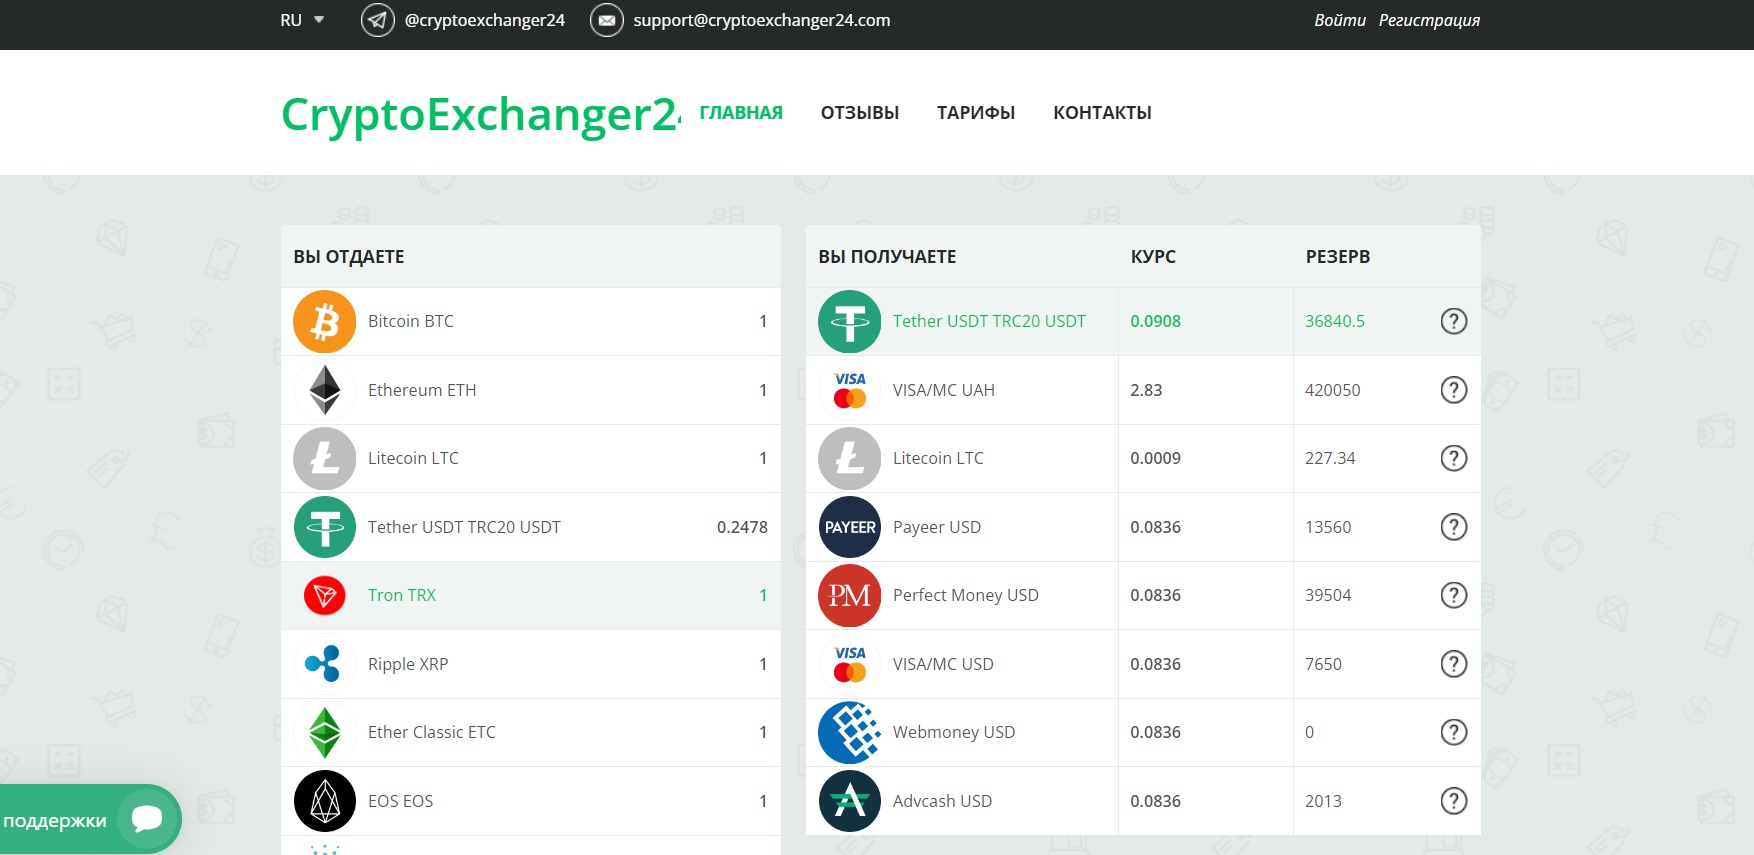Select Ether Classic ETC to give
The width and height of the screenshot is (1754, 855).
click(531, 733)
